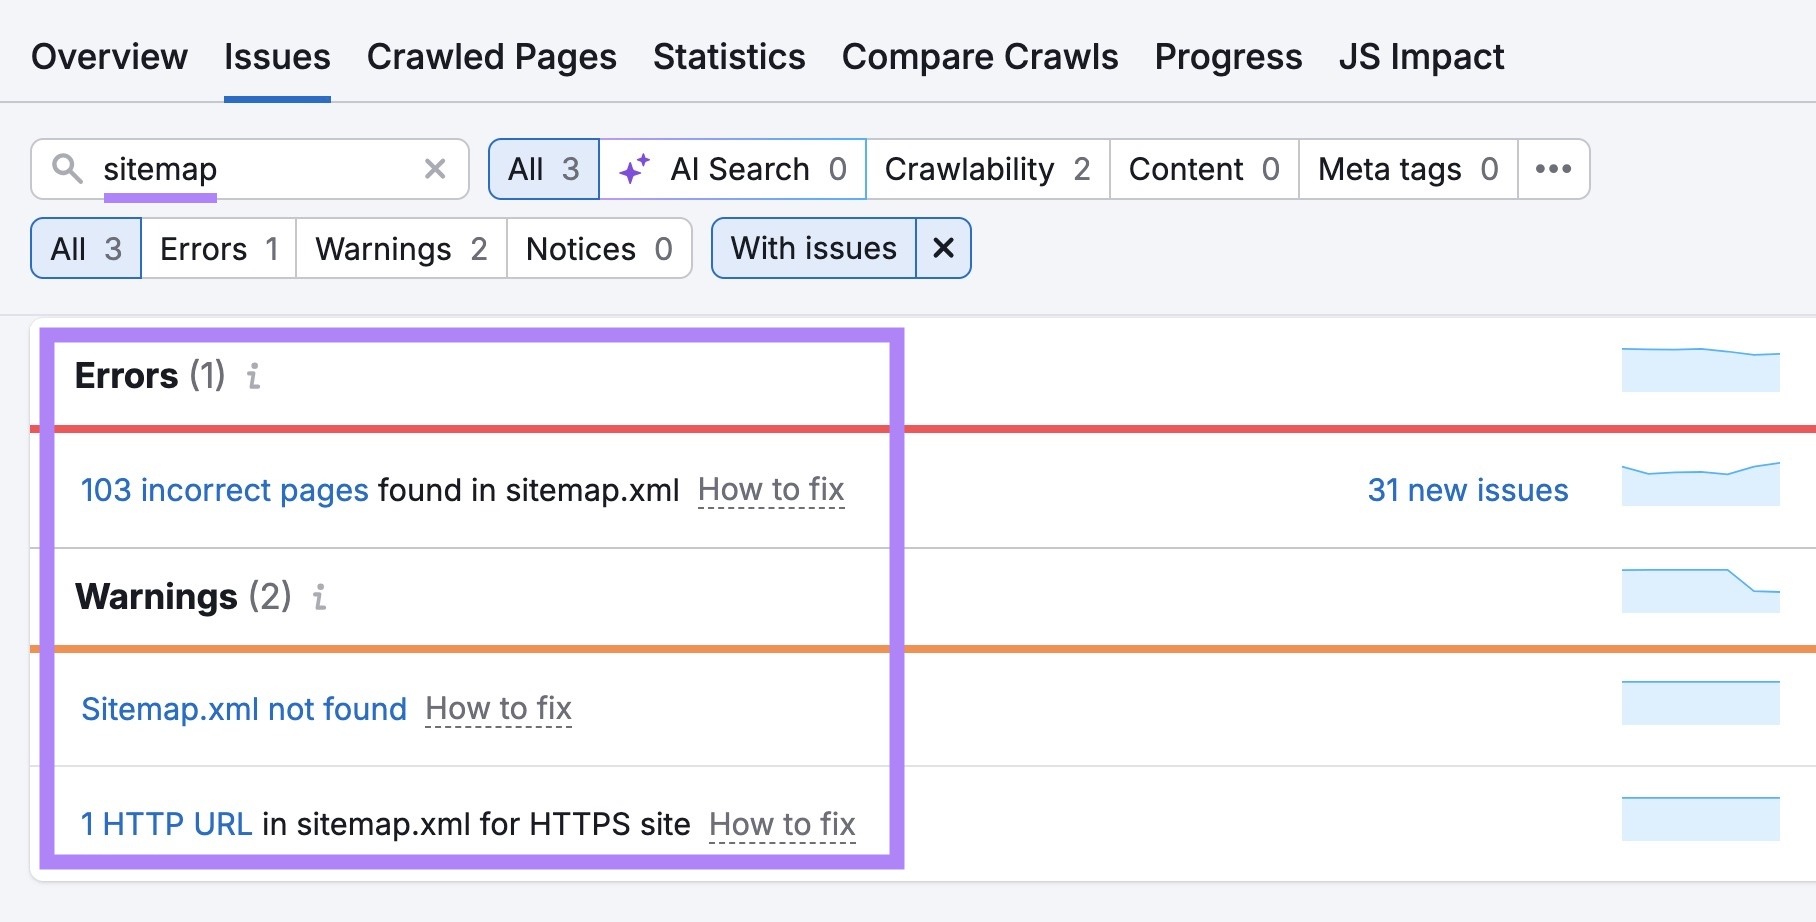Screen dimensions: 1816x922
Task: Click inside the sitemap search field
Action: pyautogui.click(x=250, y=169)
